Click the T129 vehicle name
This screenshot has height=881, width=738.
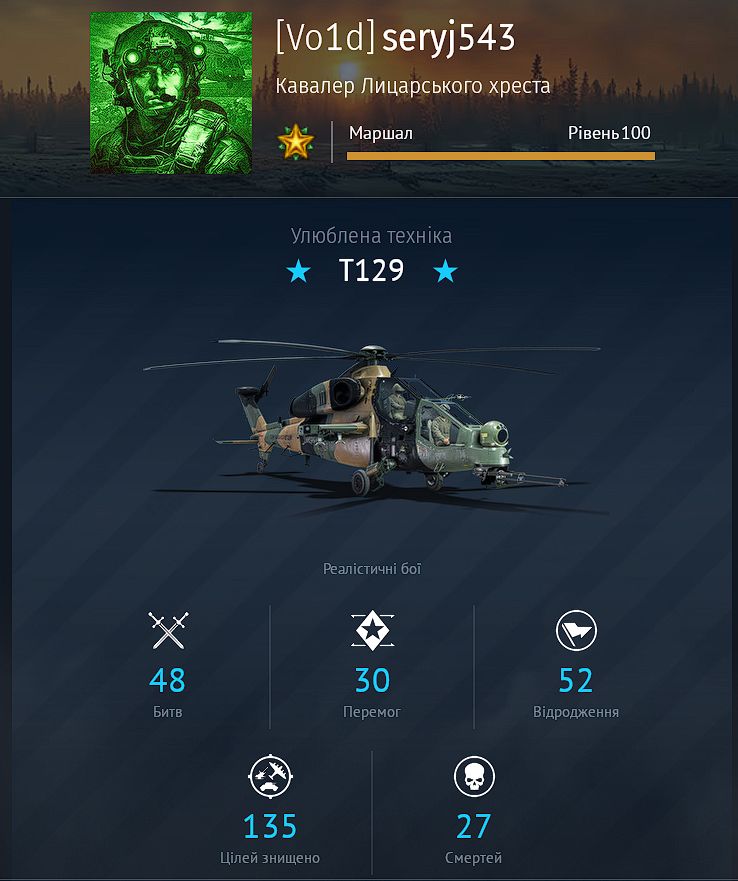point(372,270)
